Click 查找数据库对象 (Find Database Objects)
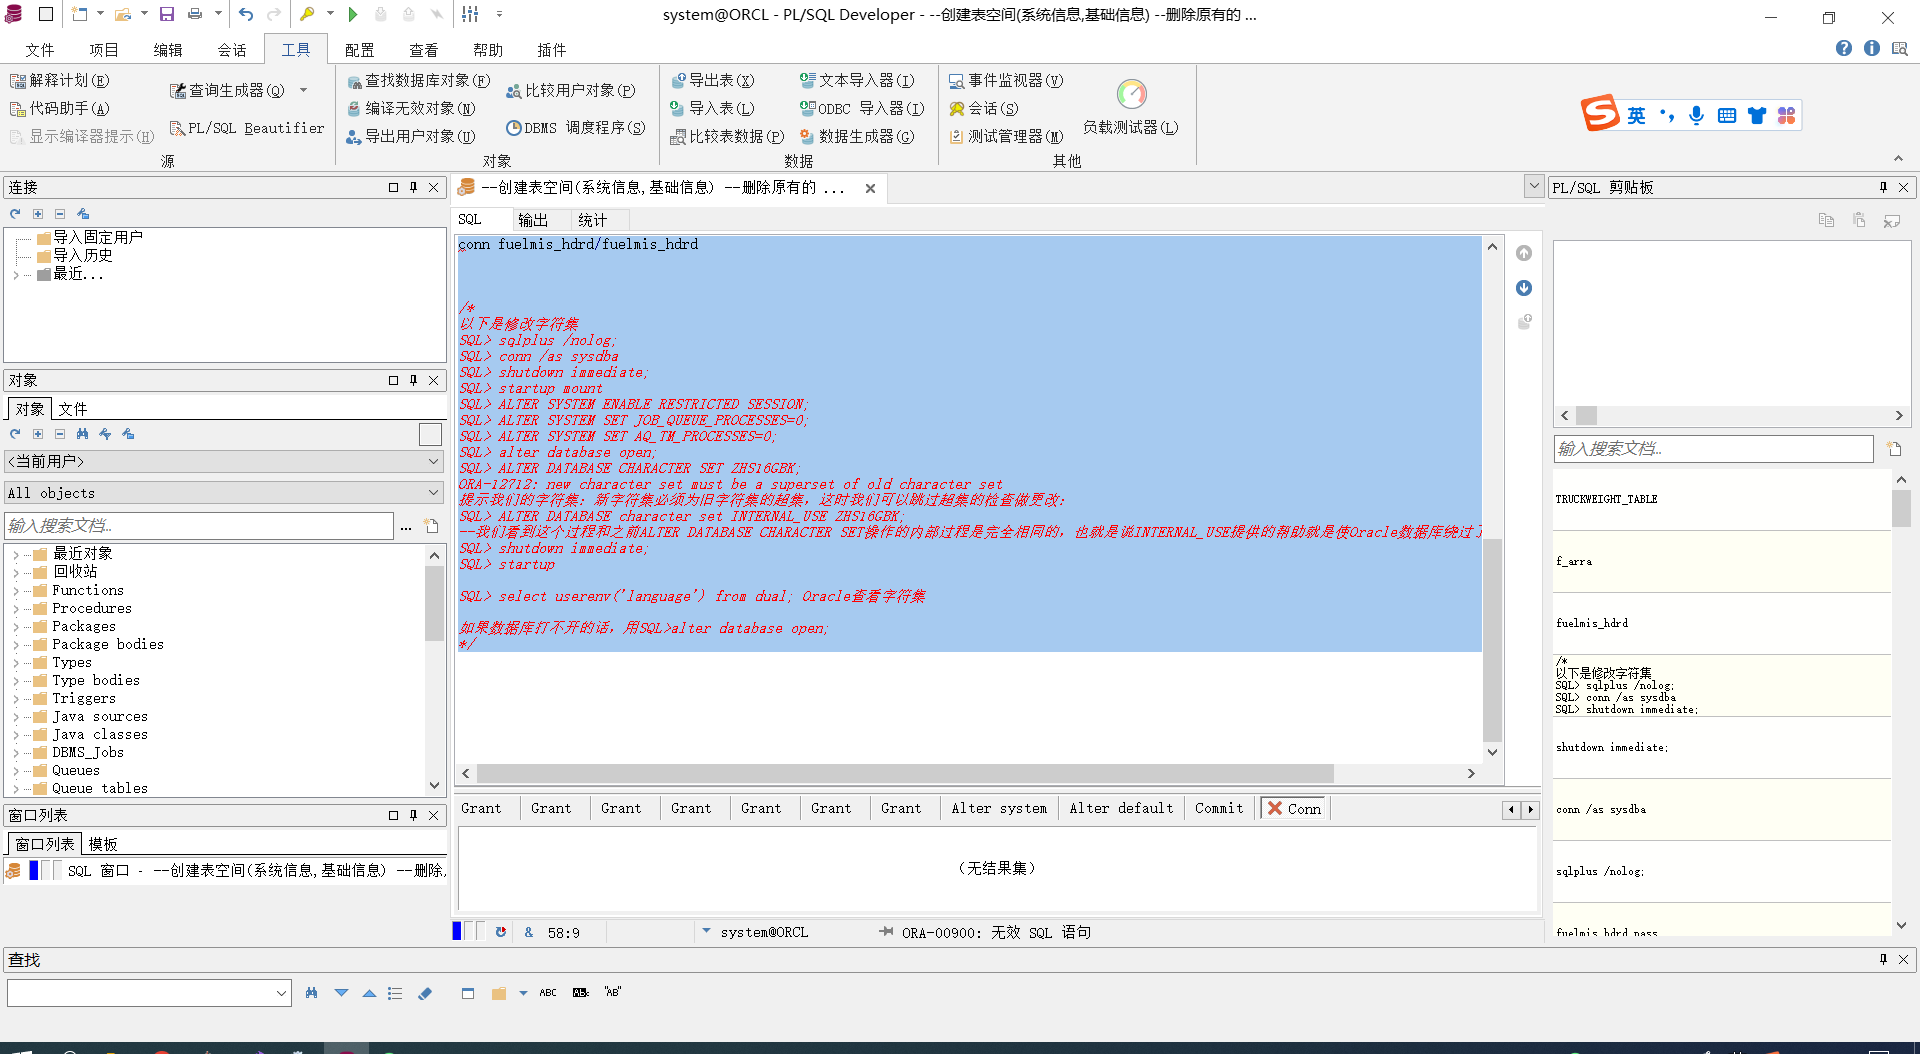The height and width of the screenshot is (1054, 1920). point(418,80)
